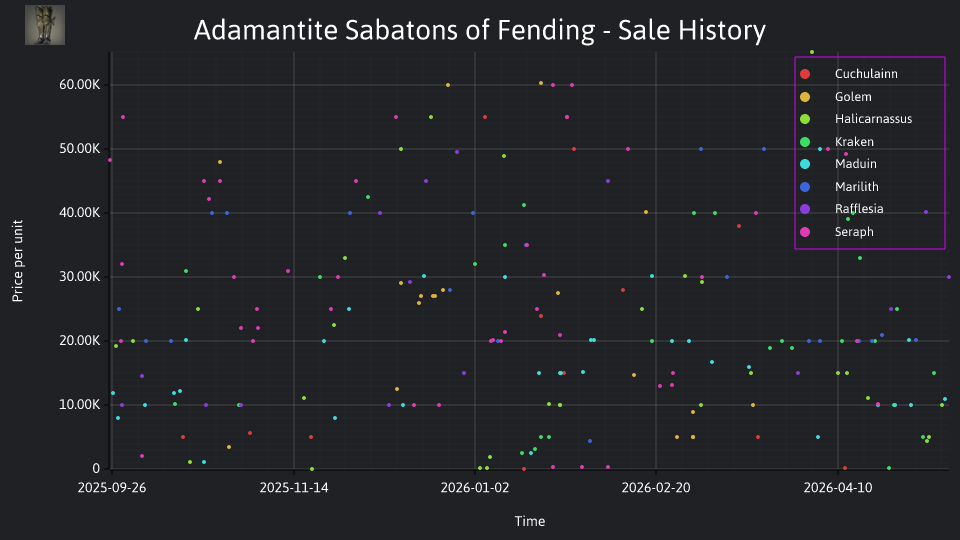The width and height of the screenshot is (960, 540).
Task: Click the Adamantite Sabatons item icon
Action: click(x=45, y=25)
